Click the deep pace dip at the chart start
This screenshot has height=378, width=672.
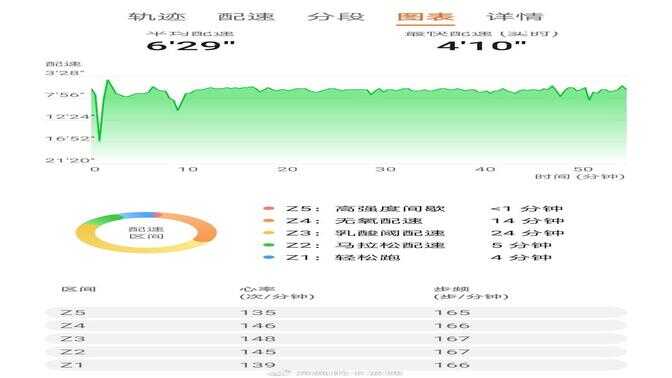coord(99,140)
